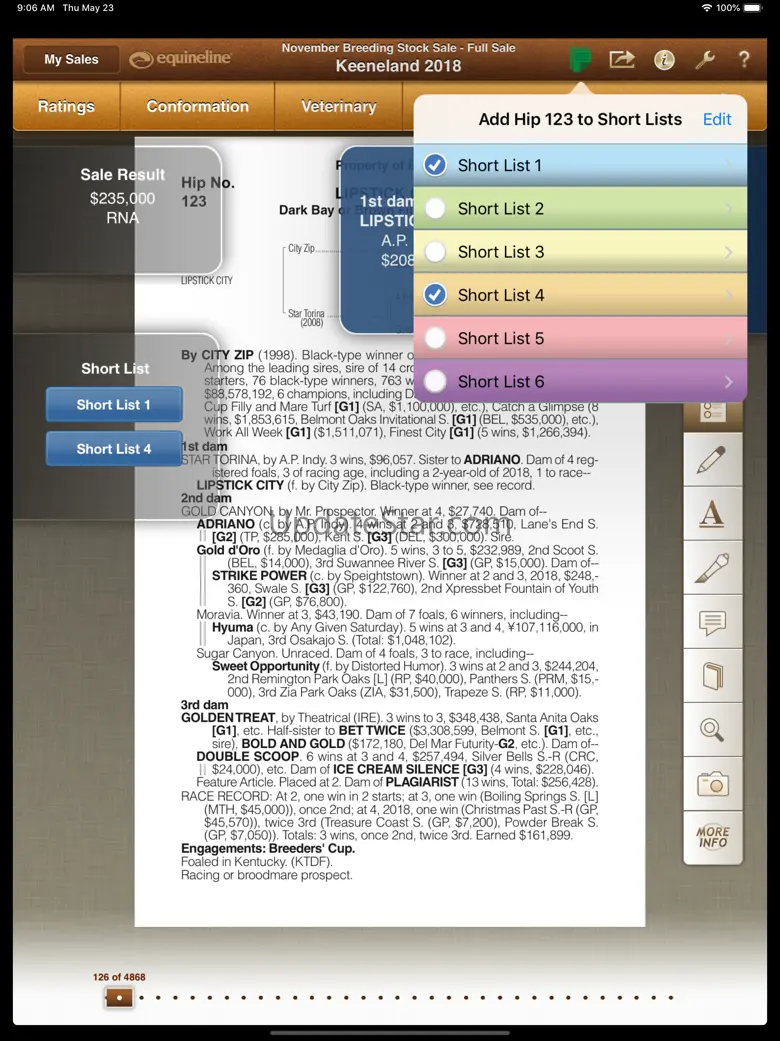Expand Short List 5 chevron

[728, 338]
